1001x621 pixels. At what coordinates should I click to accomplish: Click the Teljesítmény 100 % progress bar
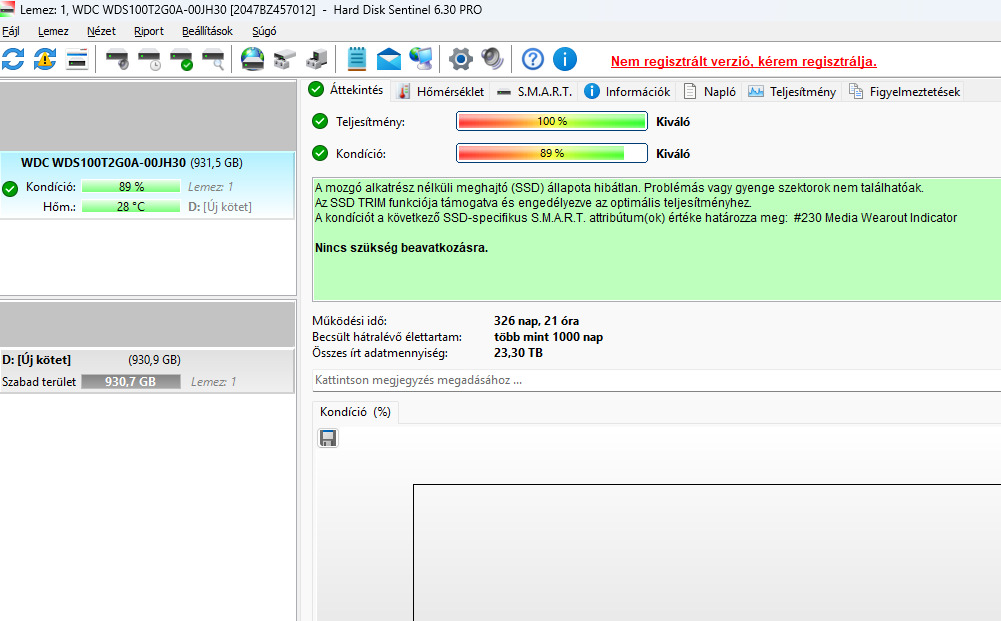tap(552, 121)
